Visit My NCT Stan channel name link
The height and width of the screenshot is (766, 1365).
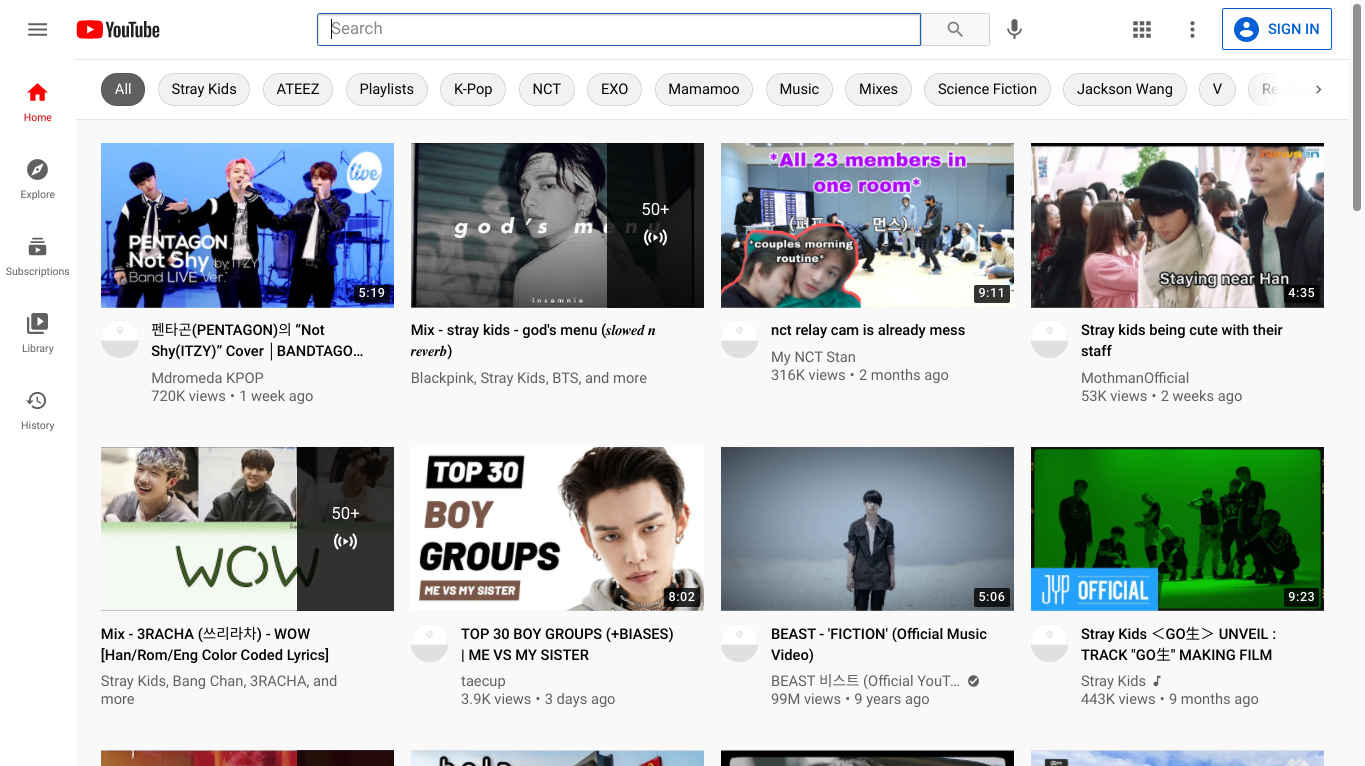pos(813,357)
